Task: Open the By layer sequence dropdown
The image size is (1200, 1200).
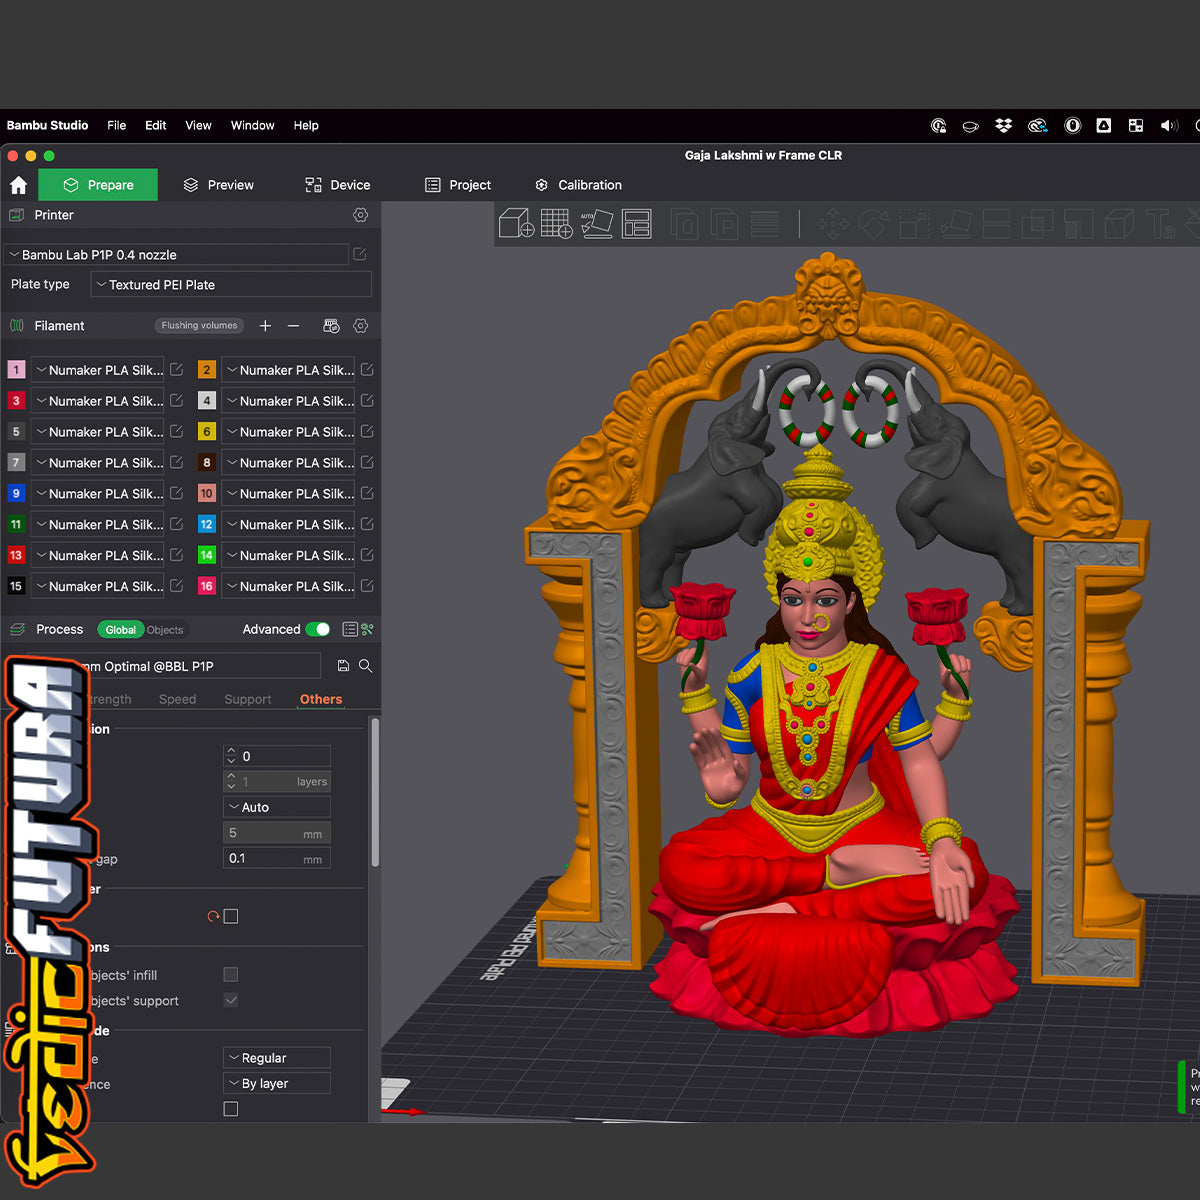Action: [276, 1083]
